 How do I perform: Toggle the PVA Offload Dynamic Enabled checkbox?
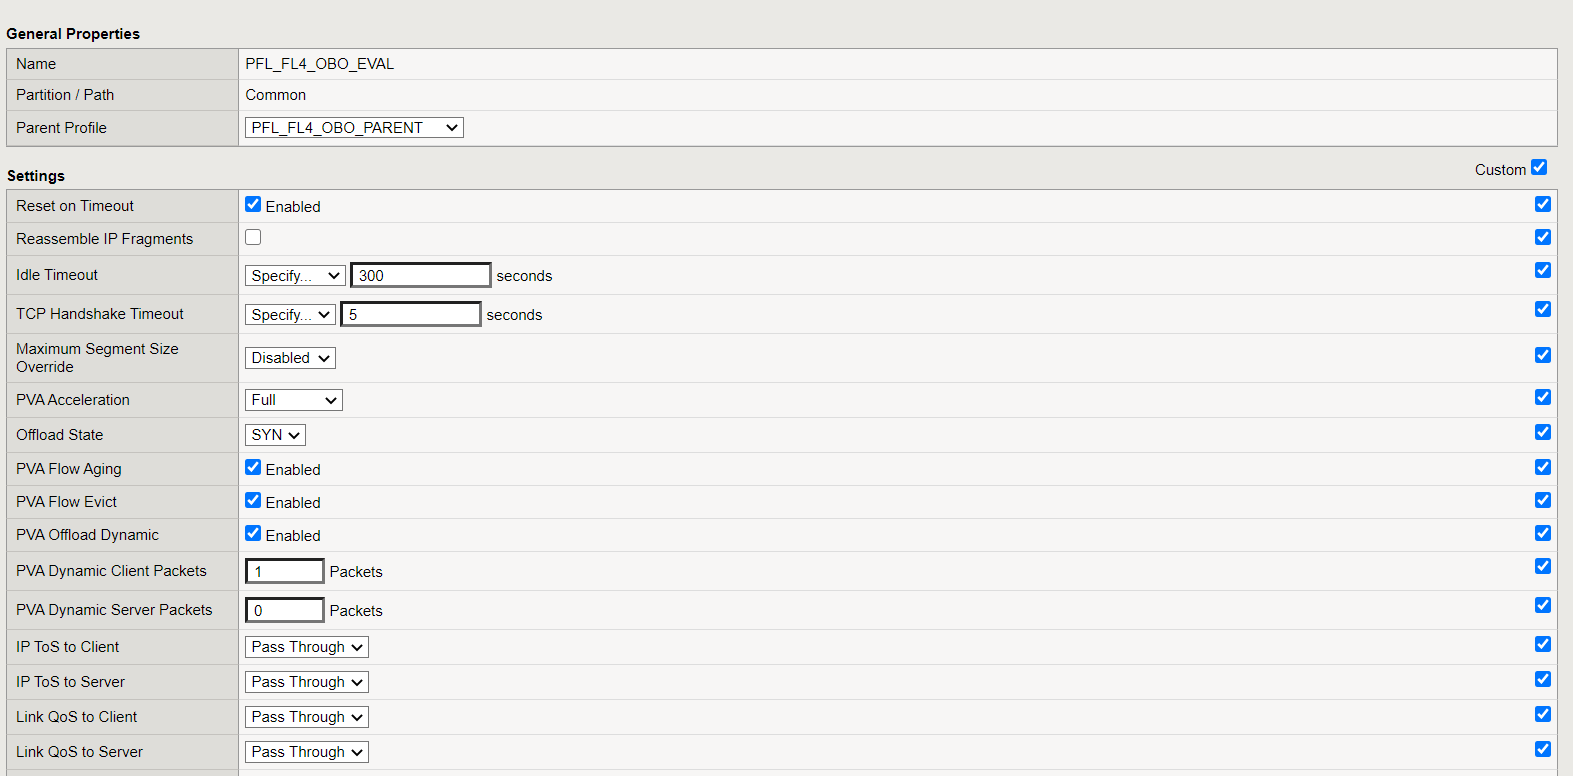click(x=253, y=533)
